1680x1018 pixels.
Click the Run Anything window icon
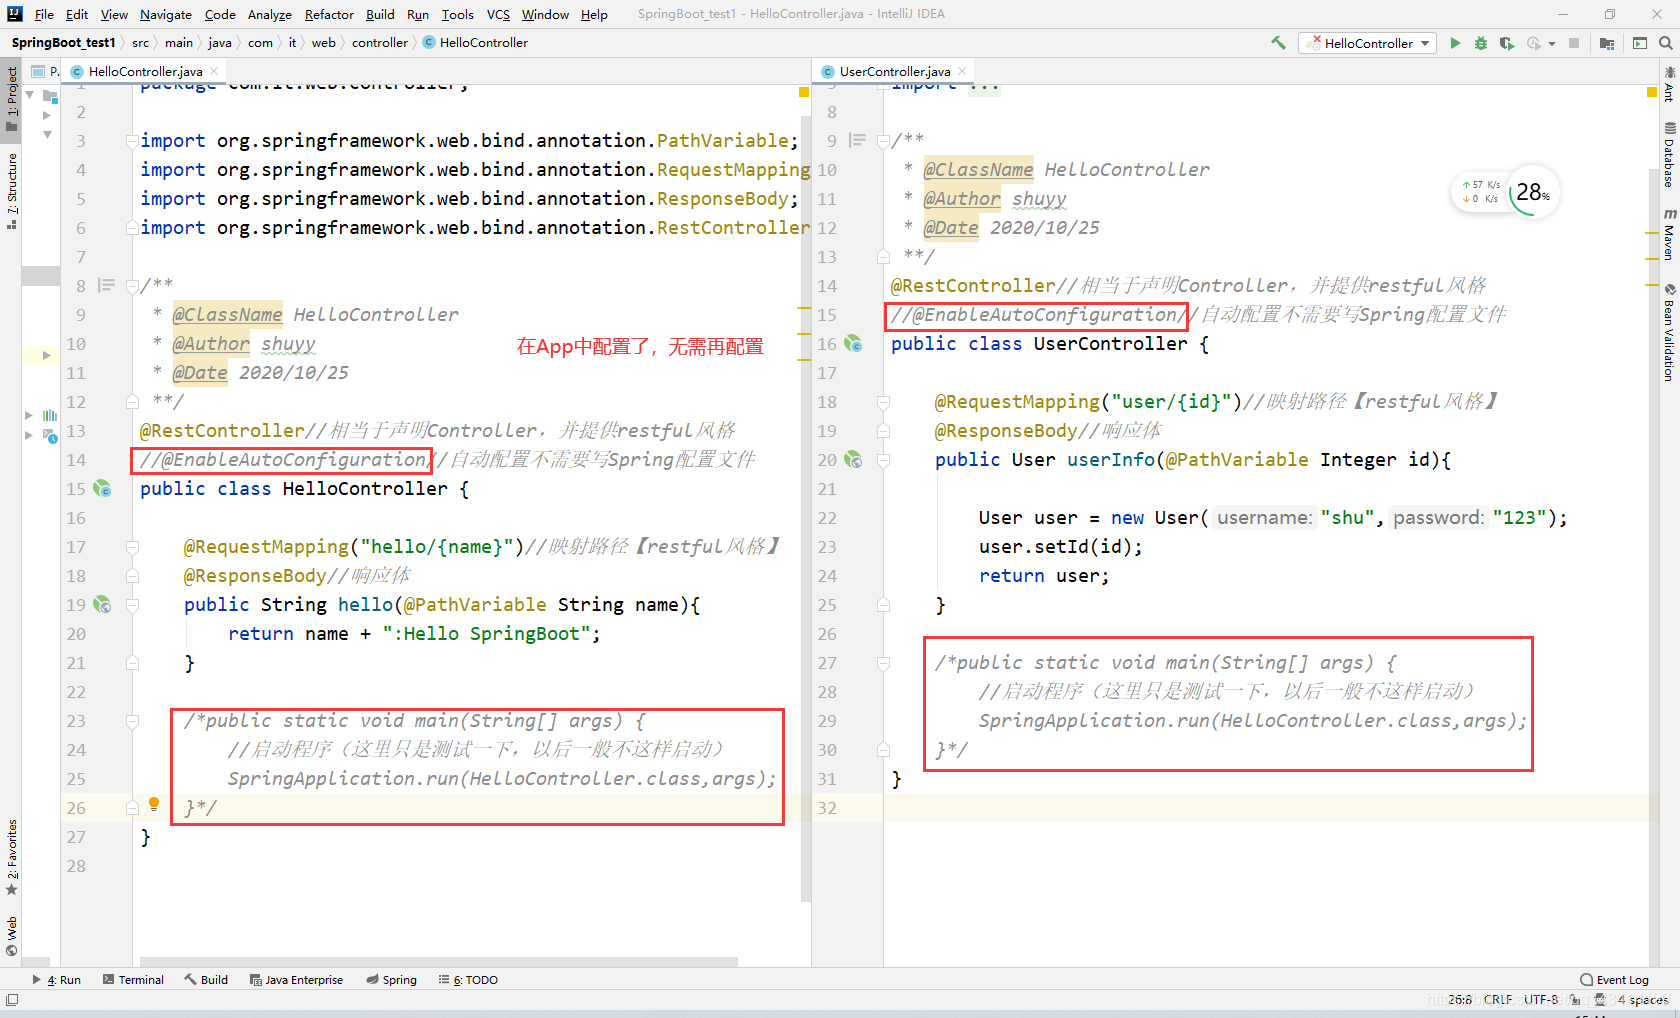(1640, 43)
